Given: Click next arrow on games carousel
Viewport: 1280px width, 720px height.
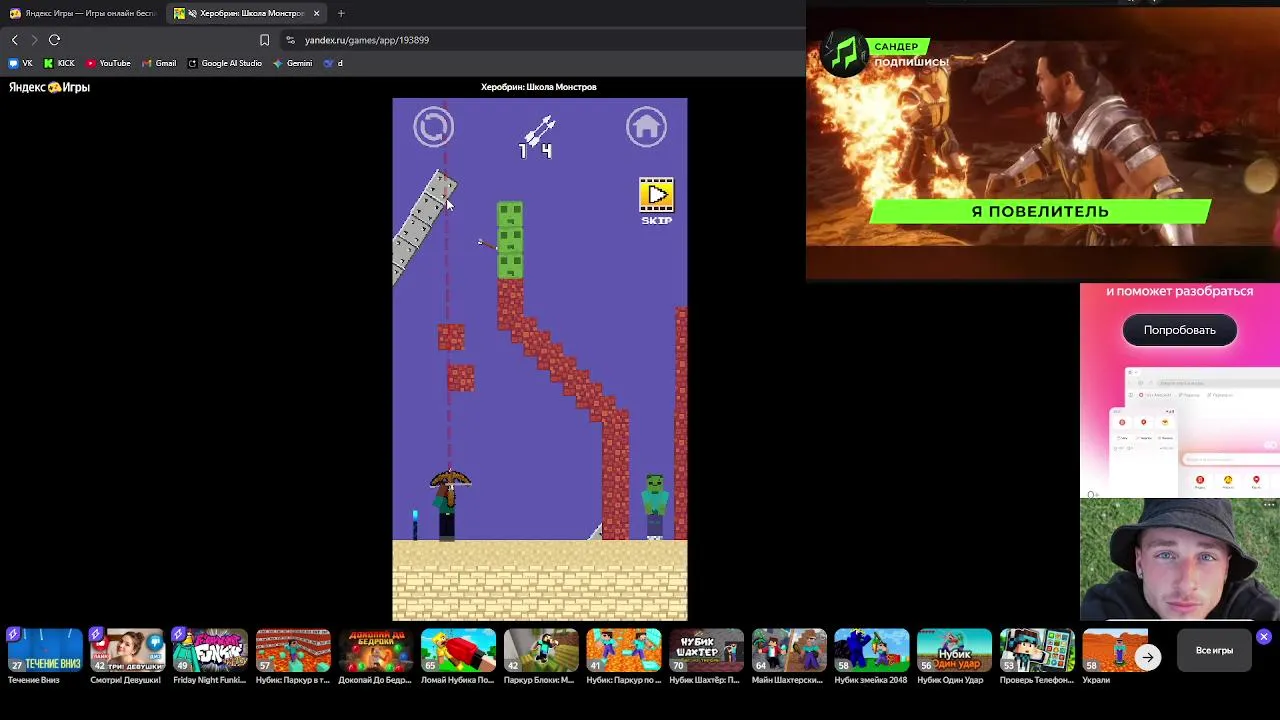Looking at the screenshot, I should 1148,657.
